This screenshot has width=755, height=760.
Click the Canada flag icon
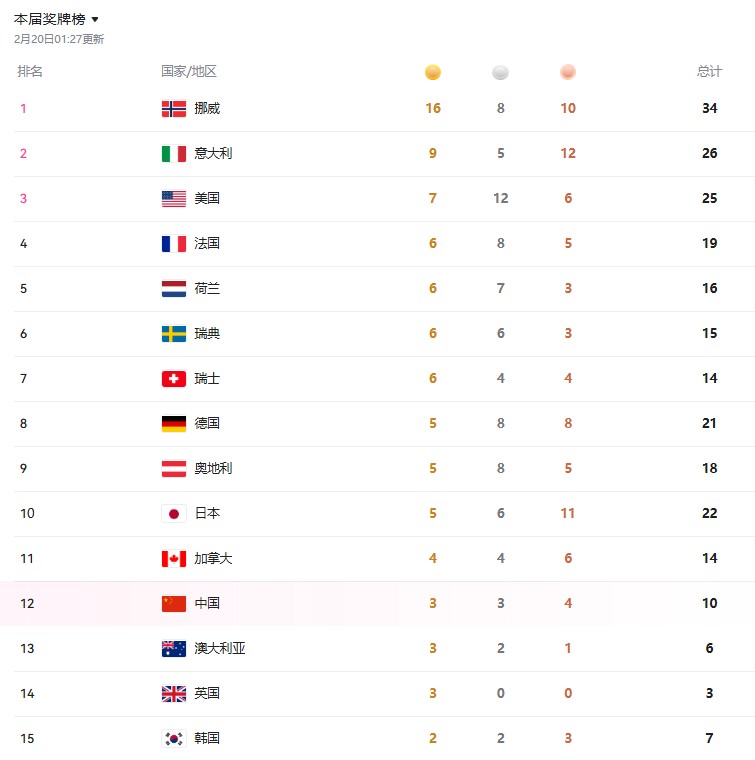click(174, 559)
